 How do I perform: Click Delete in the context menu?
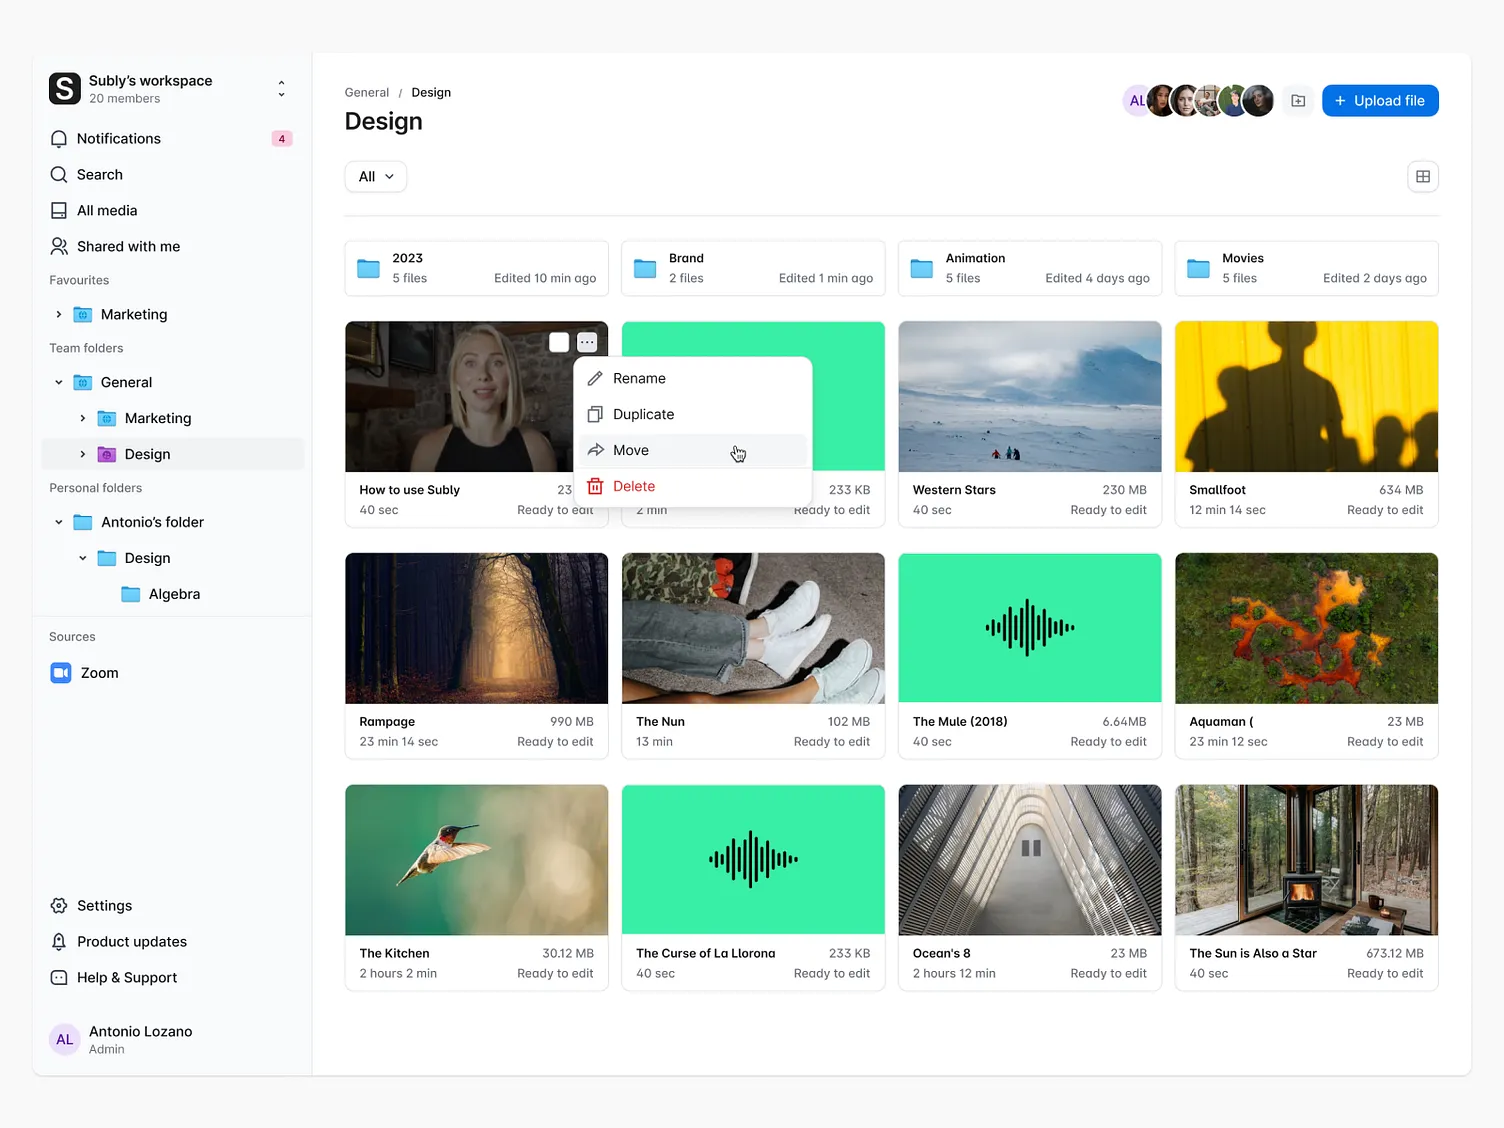[634, 486]
